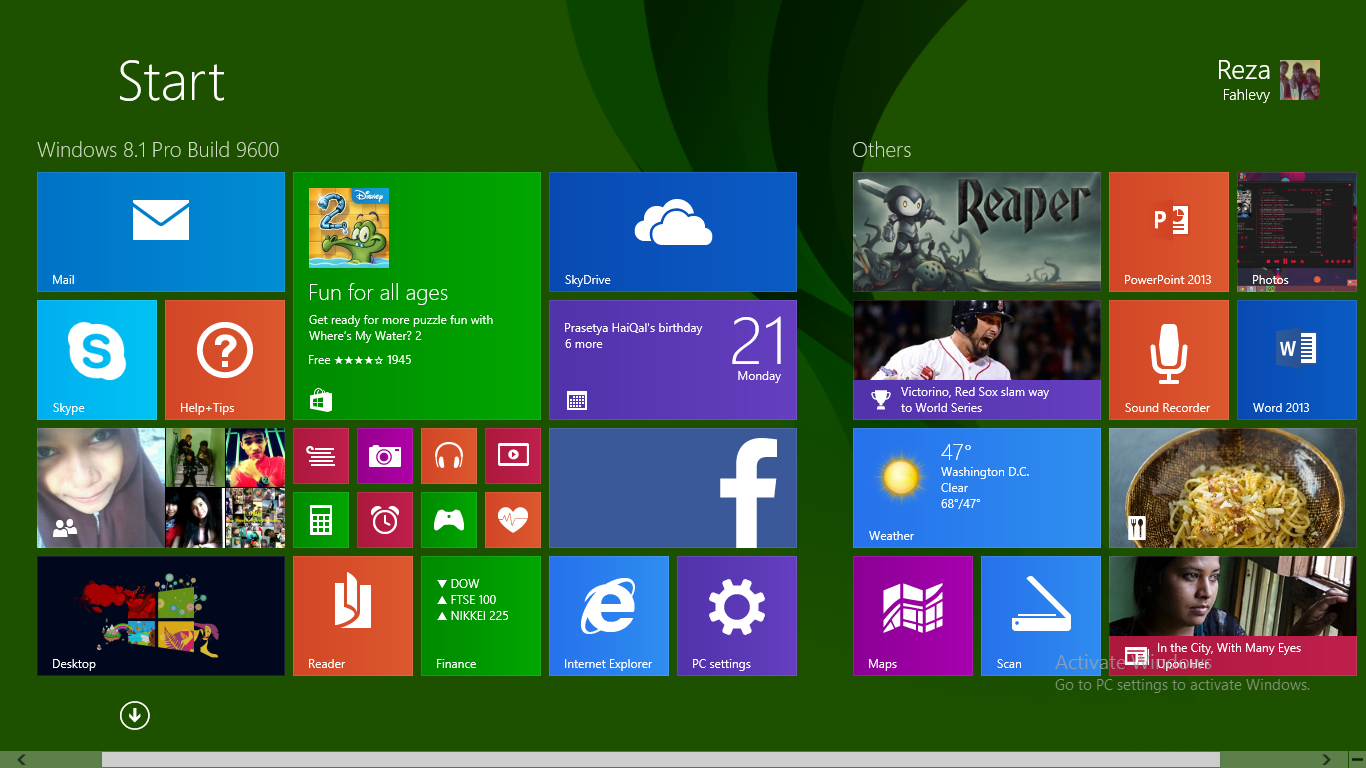Image resolution: width=1366 pixels, height=768 pixels.
Task: Open the Facebook tile
Action: [x=672, y=488]
